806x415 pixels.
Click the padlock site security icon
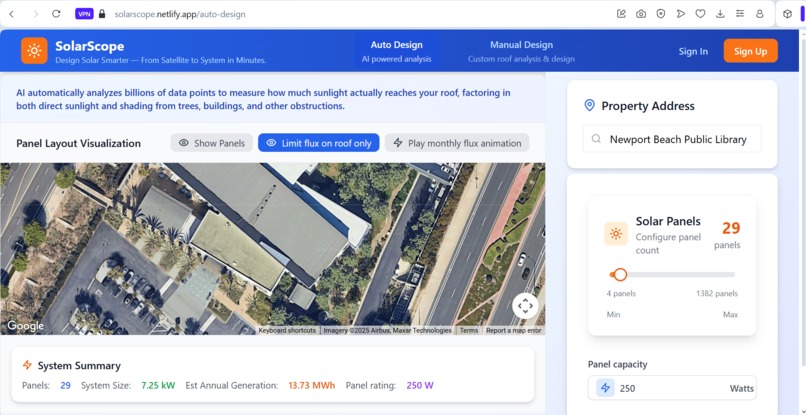point(102,14)
